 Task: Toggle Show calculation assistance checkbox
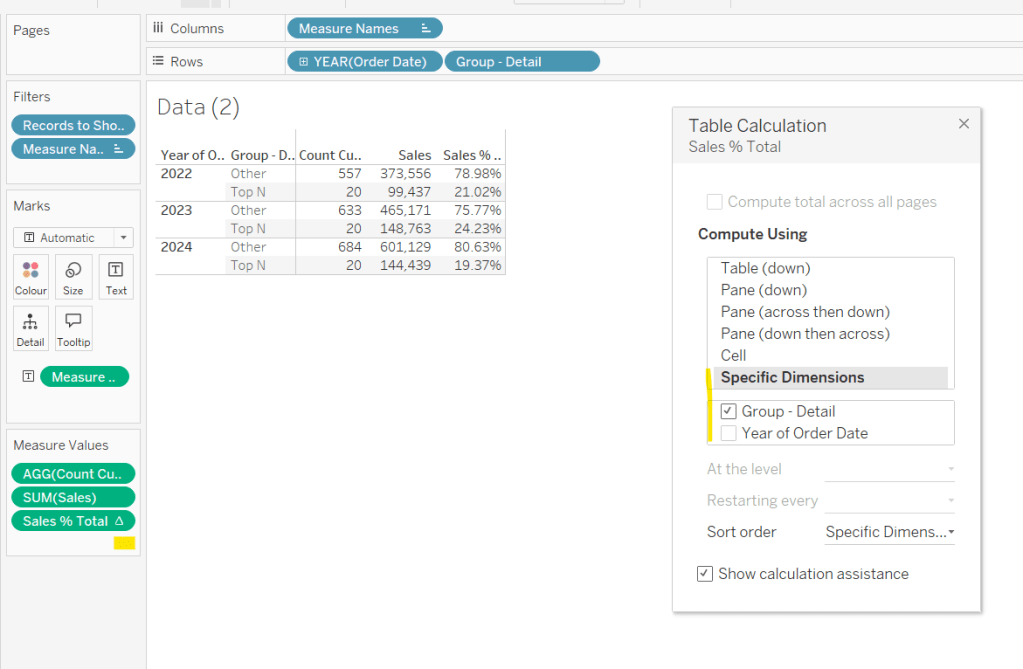pos(706,574)
